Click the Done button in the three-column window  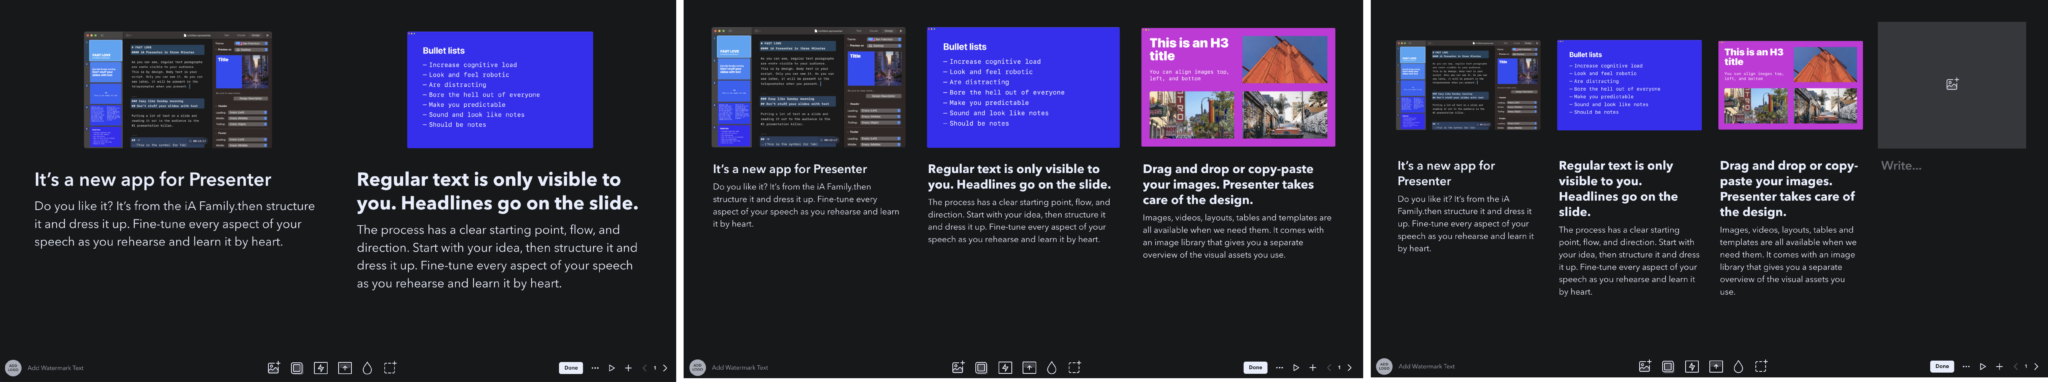(1255, 368)
